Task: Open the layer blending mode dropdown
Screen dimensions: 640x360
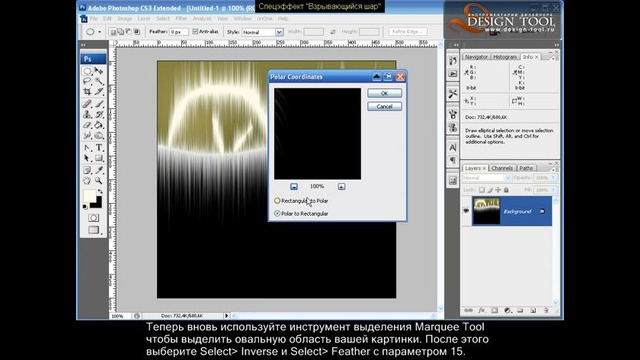Action: [487, 178]
